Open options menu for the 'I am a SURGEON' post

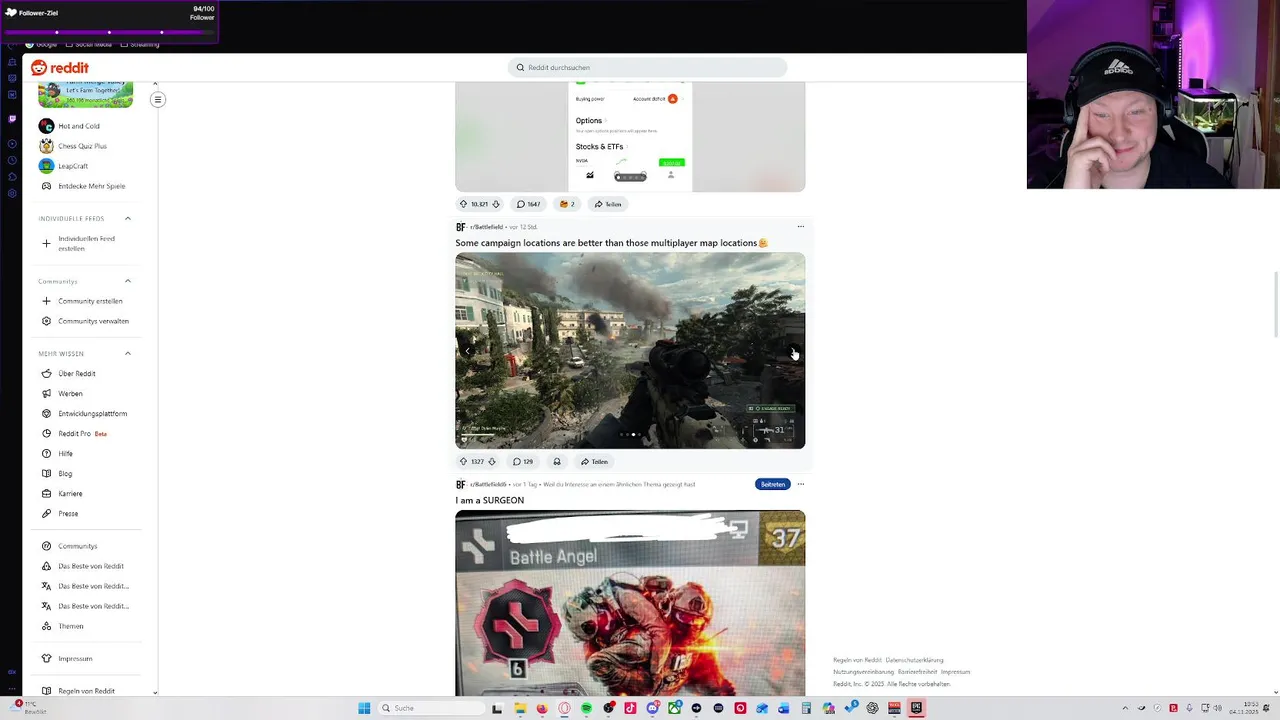click(x=800, y=484)
